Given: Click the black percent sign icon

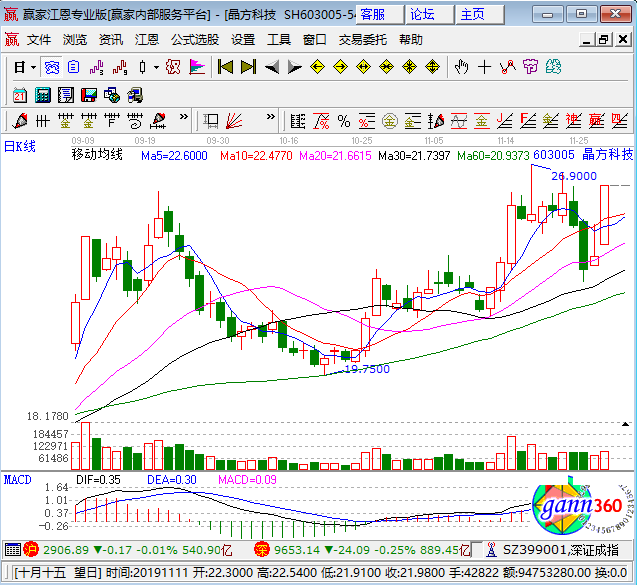Looking at the screenshot, I should [344, 121].
